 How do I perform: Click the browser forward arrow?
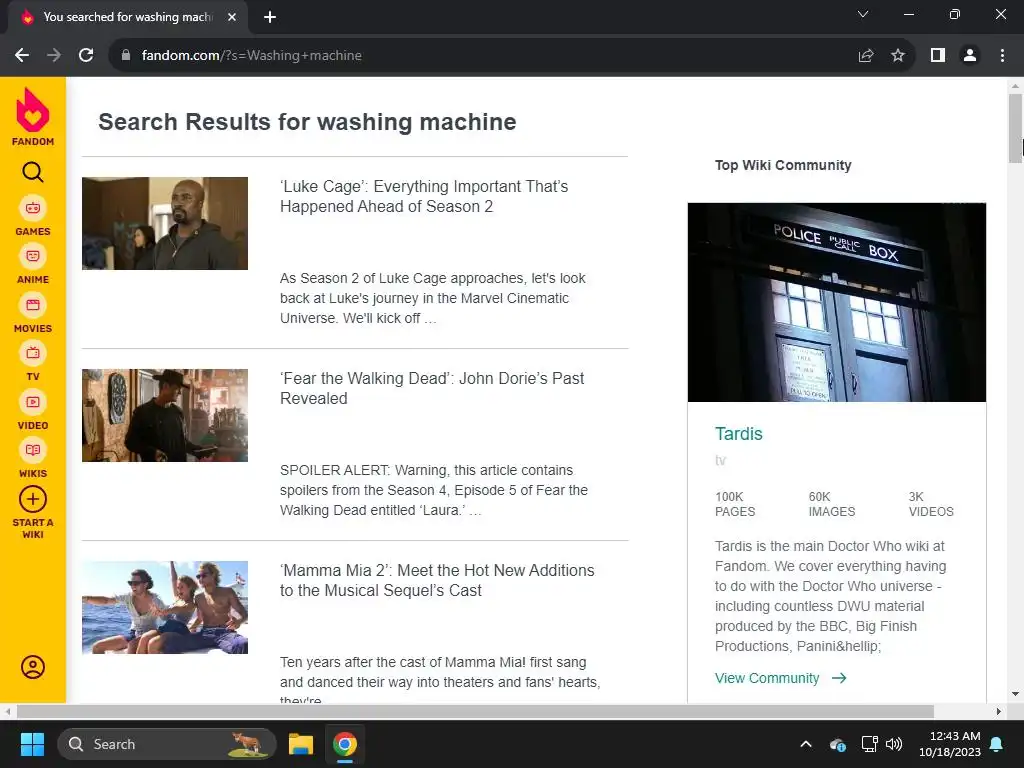click(x=54, y=56)
